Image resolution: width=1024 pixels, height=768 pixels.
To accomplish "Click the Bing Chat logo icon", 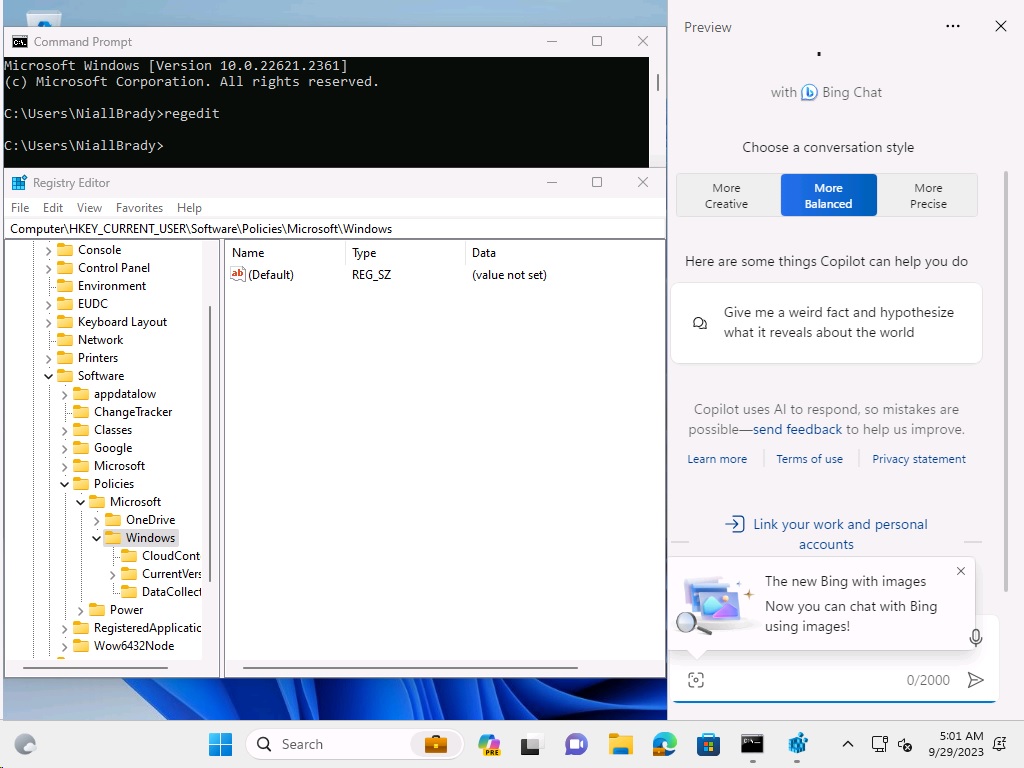I will (x=809, y=92).
